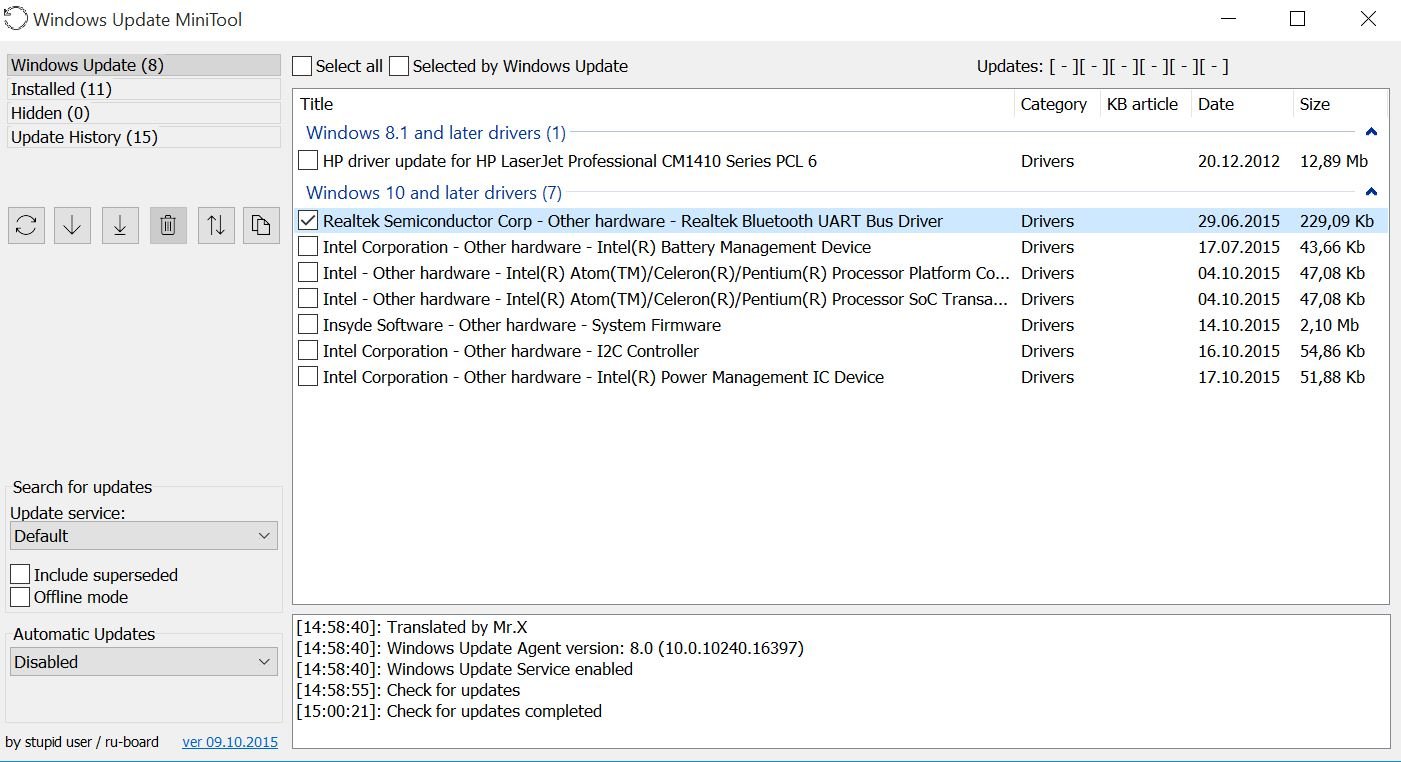Image resolution: width=1401 pixels, height=762 pixels.
Task: Collapse the Windows 8.1 and later drivers group
Action: [x=1371, y=132]
